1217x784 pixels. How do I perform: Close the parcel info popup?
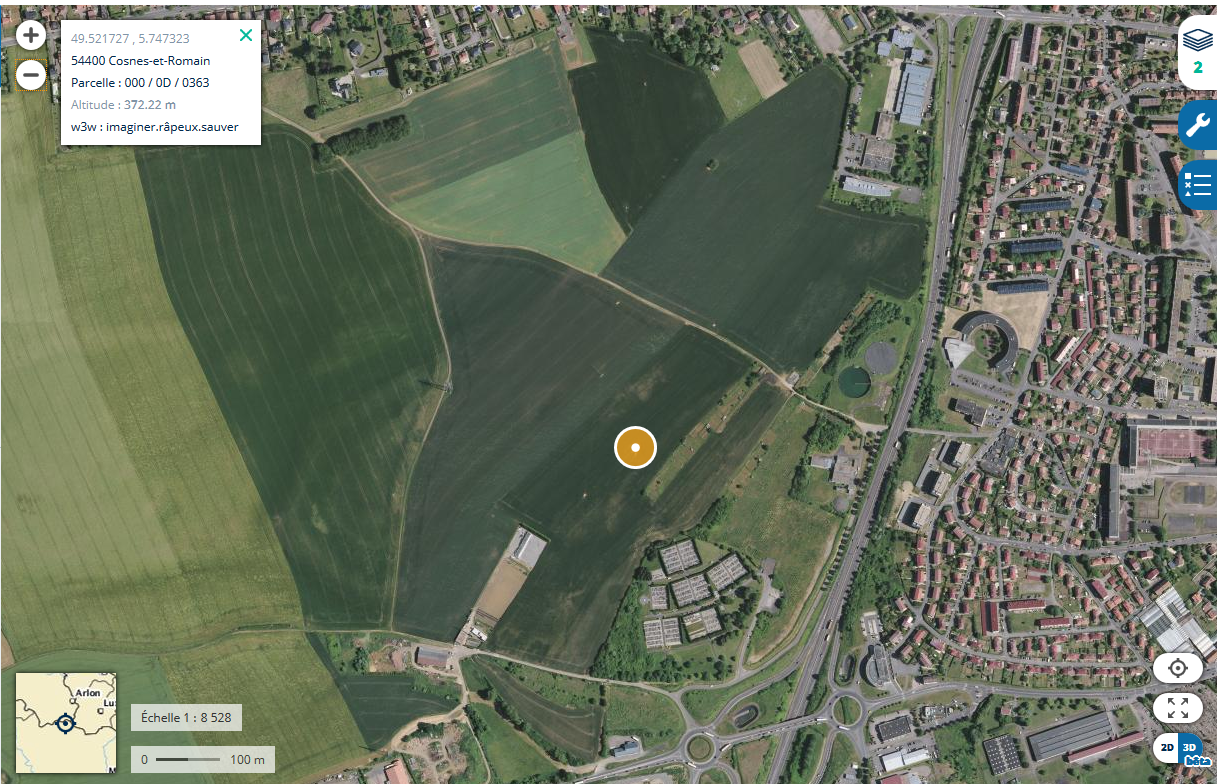pos(246,36)
